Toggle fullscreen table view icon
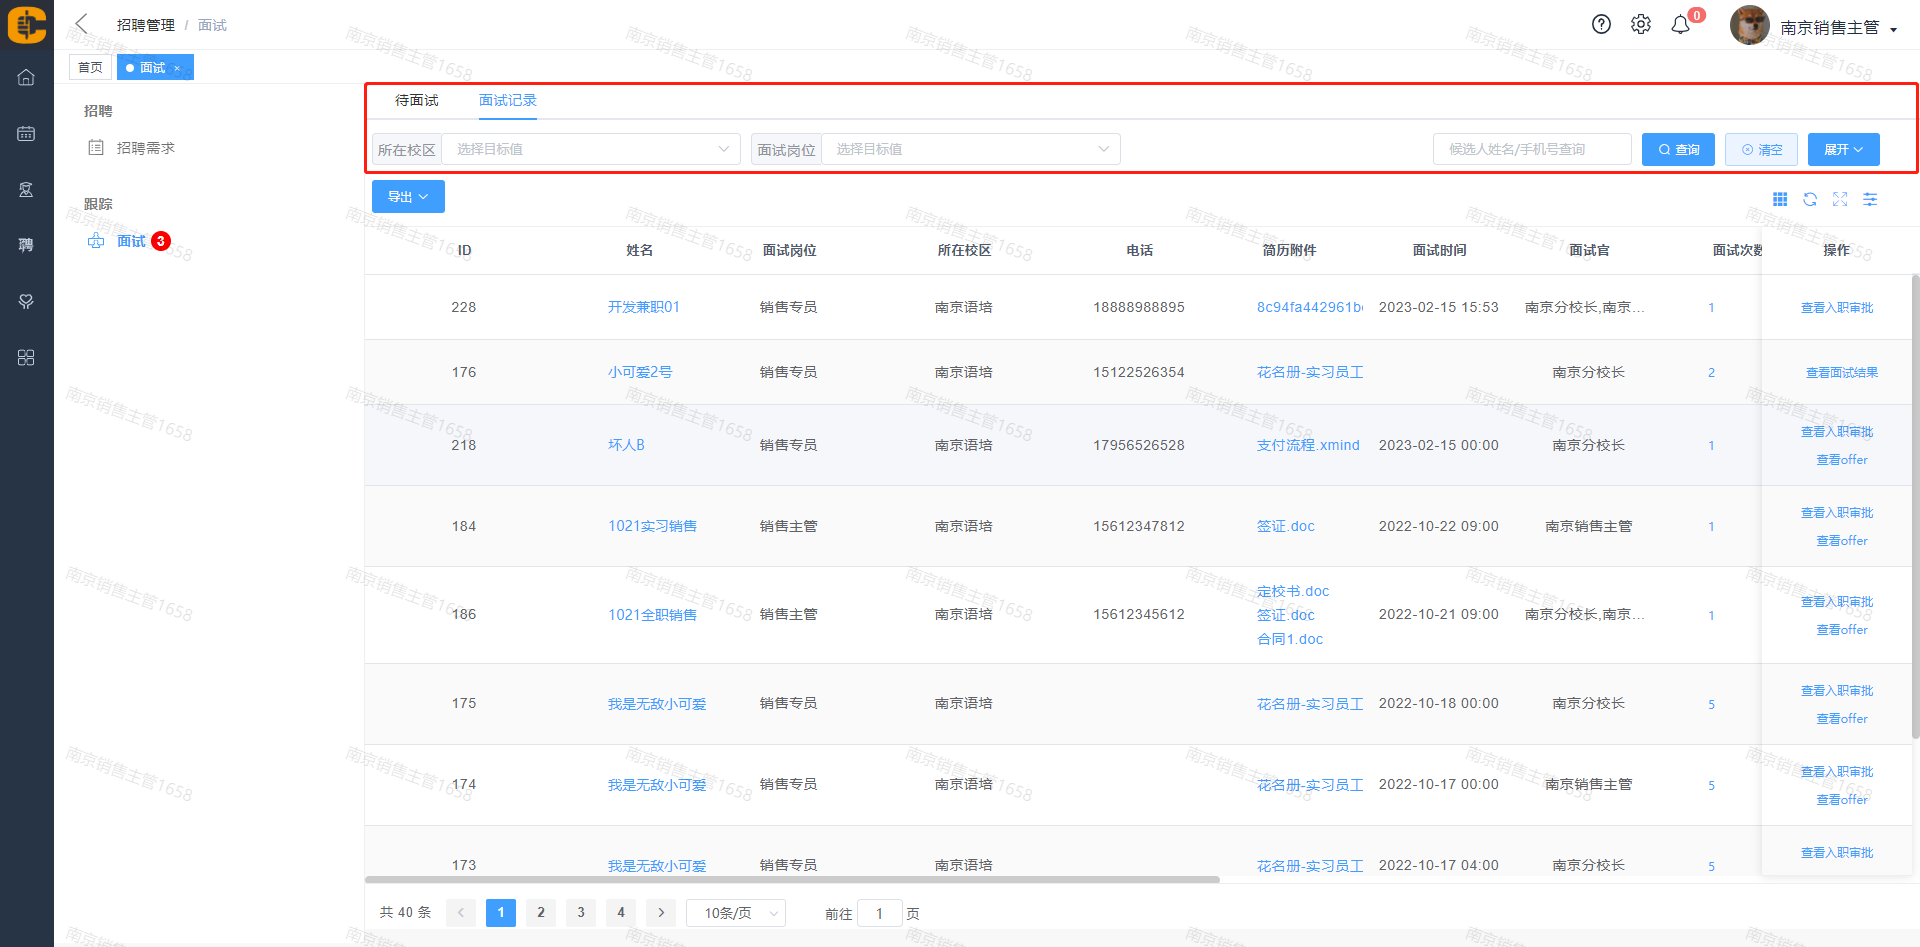Image resolution: width=1920 pixels, height=947 pixels. pos(1840,200)
